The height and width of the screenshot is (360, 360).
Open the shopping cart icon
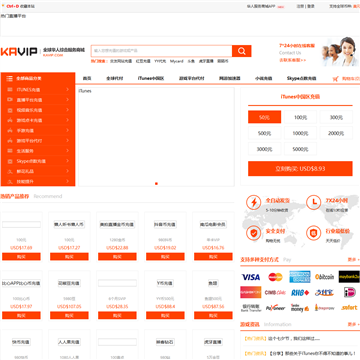(x=335, y=79)
